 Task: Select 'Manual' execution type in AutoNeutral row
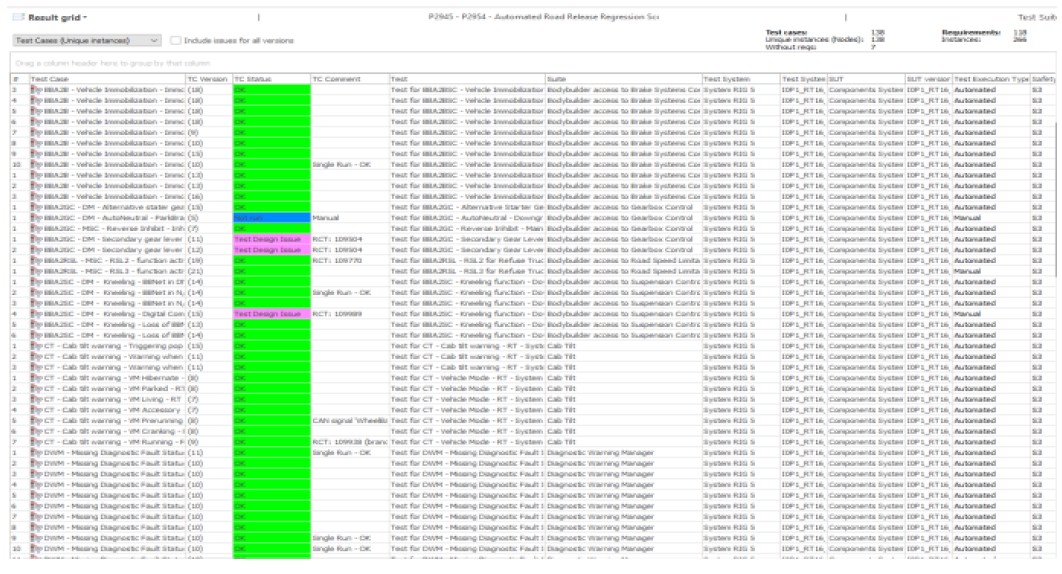coord(991,218)
